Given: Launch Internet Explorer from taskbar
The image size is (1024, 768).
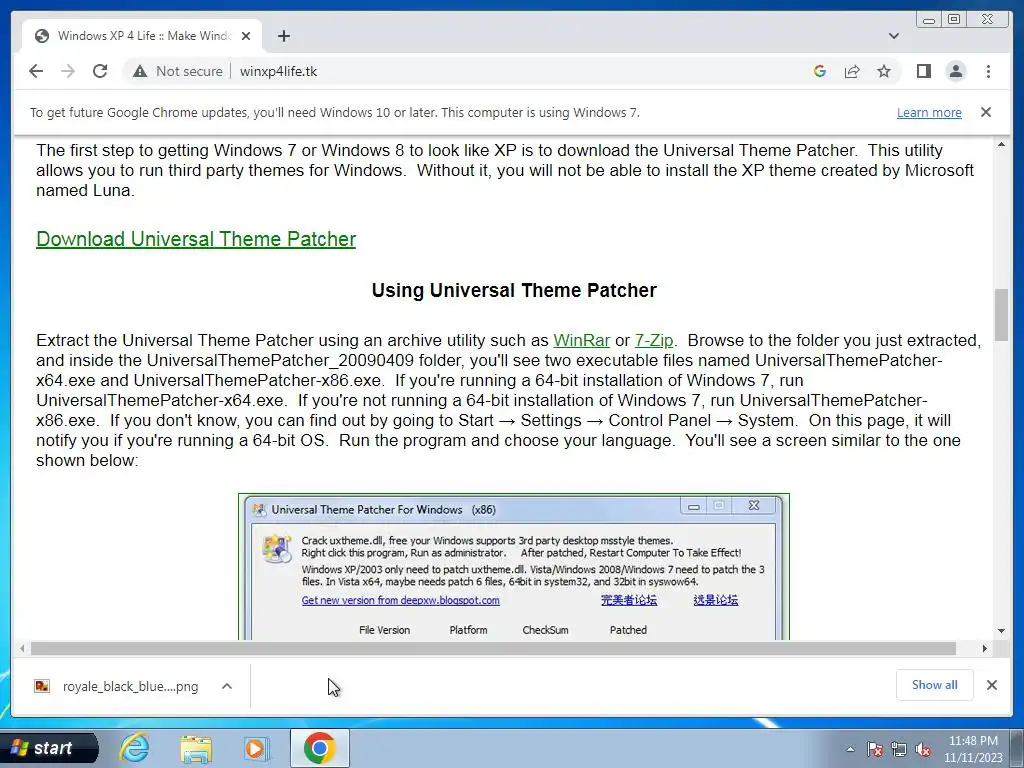Looking at the screenshot, I should (x=135, y=748).
